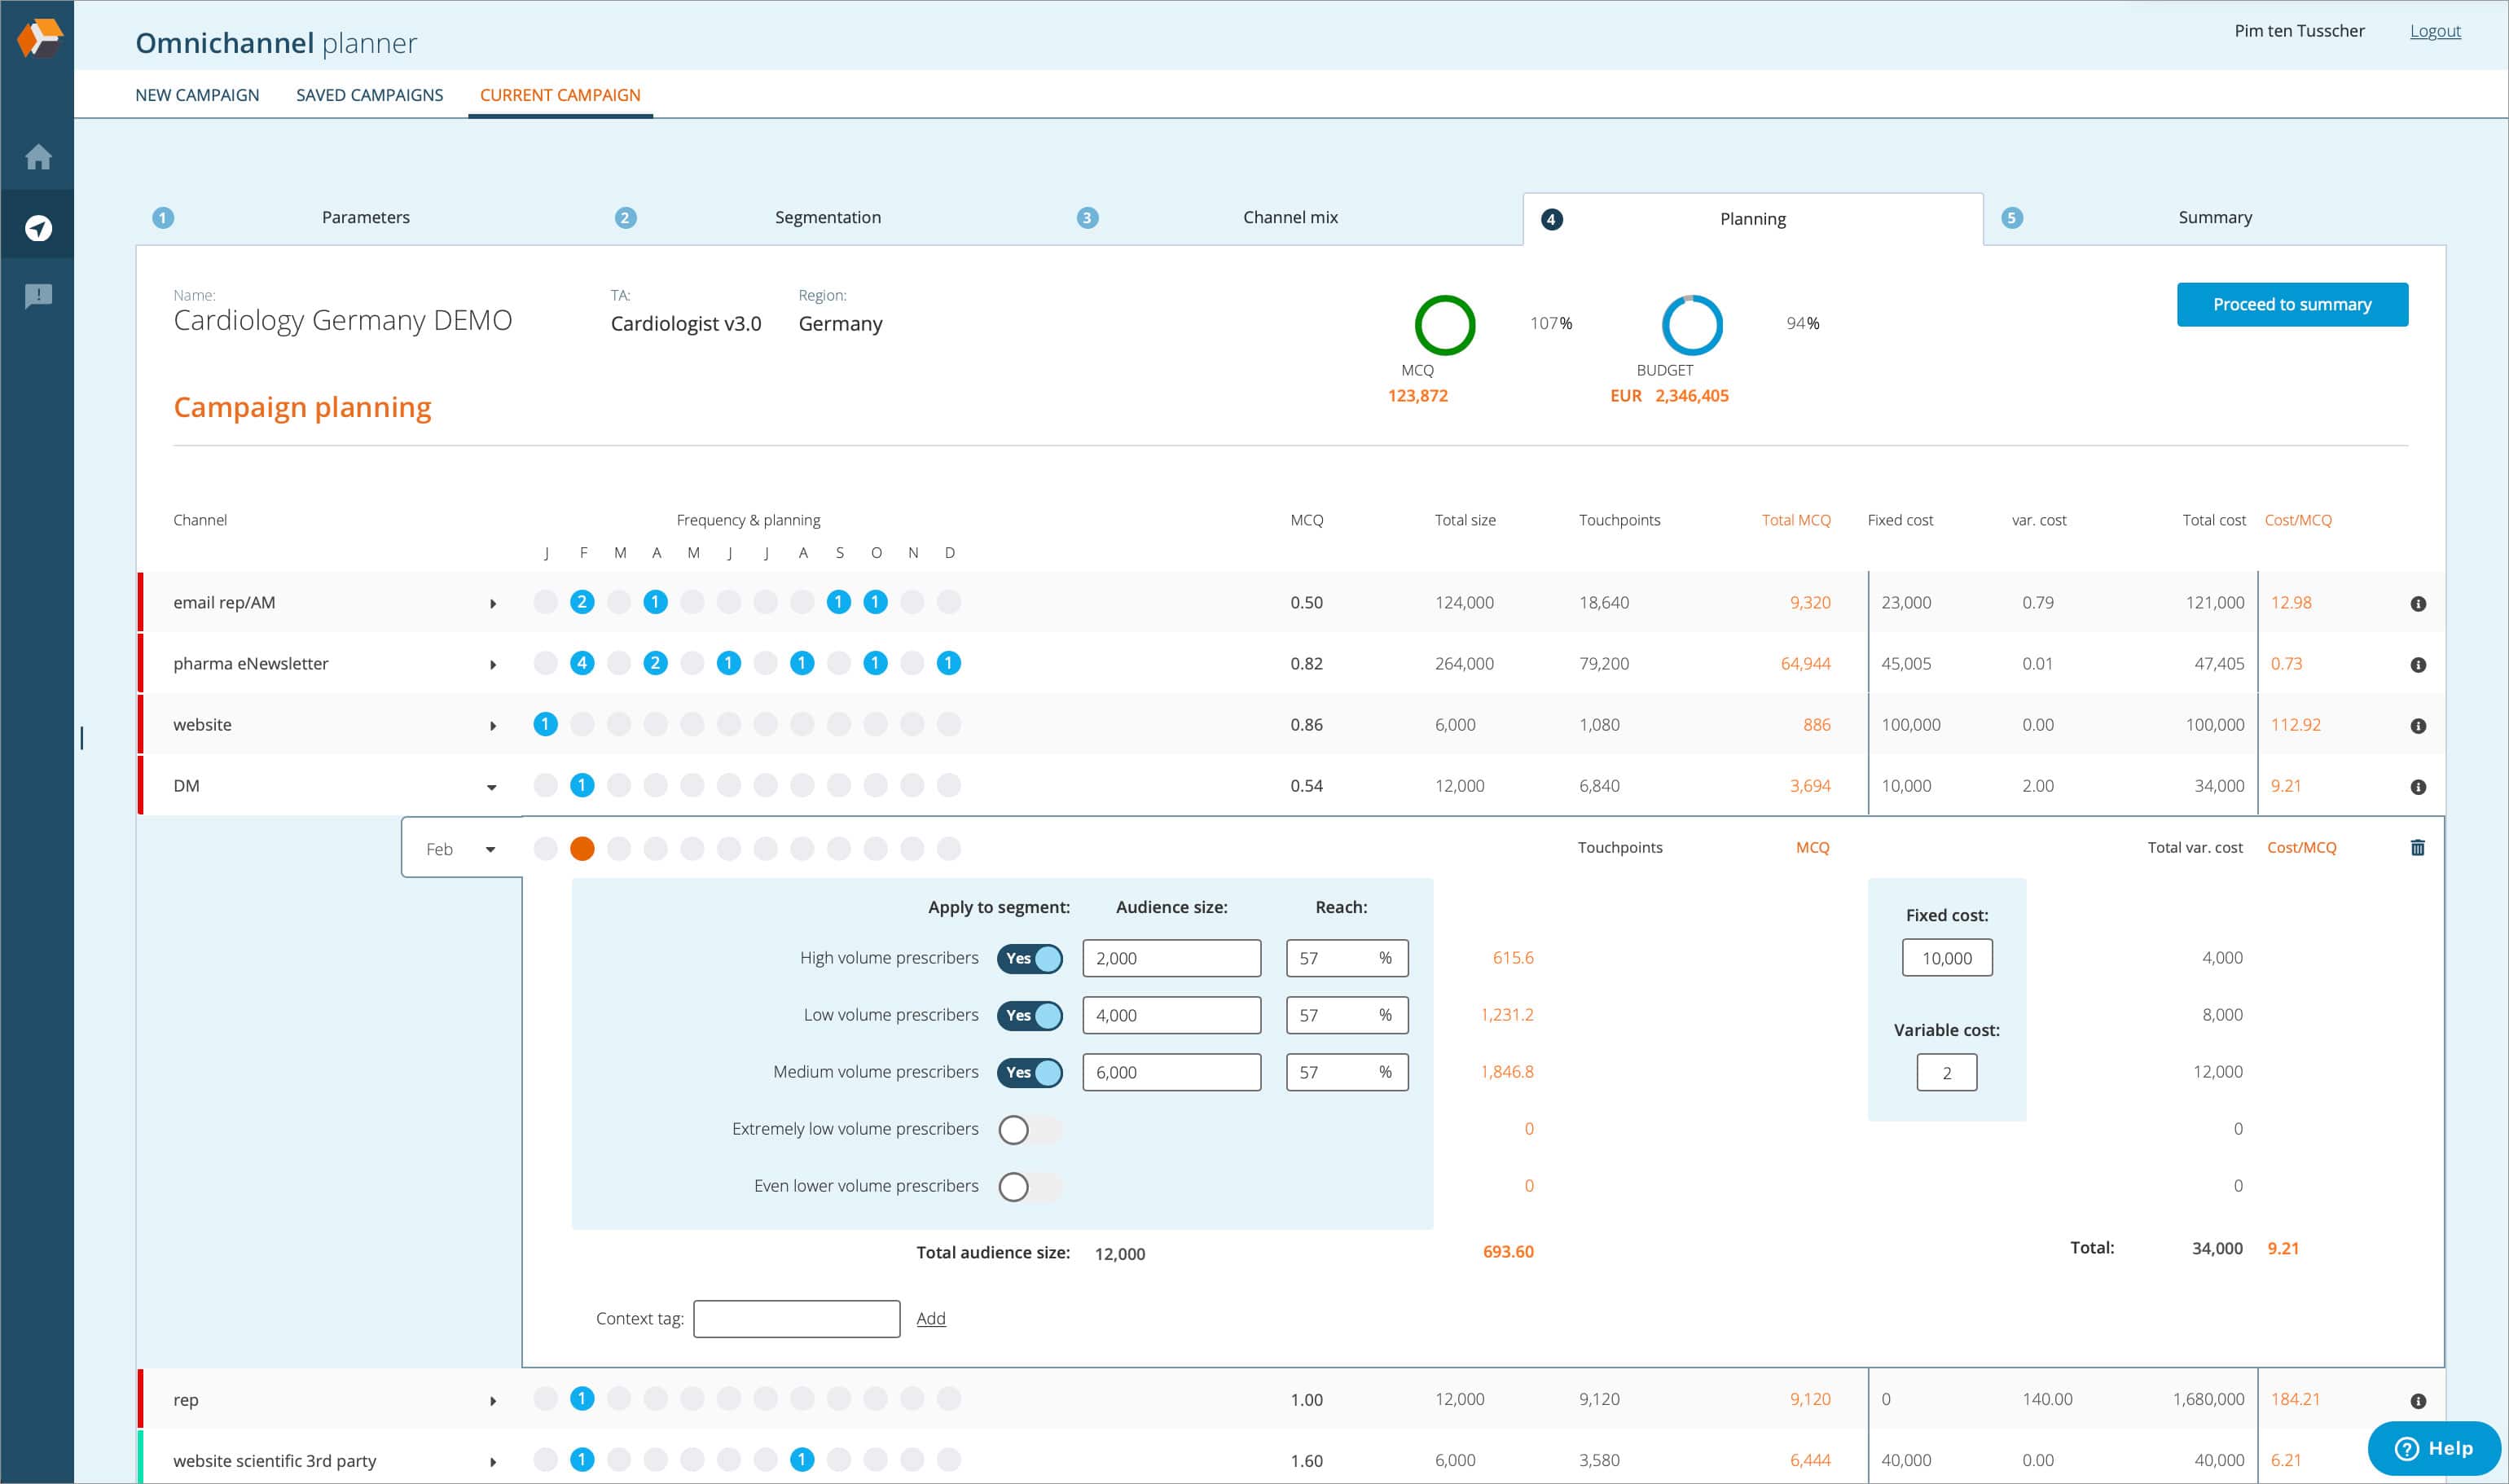This screenshot has width=2509, height=1484.
Task: Click February bubble with 4 in pharma eNewsletter
Action: (582, 663)
